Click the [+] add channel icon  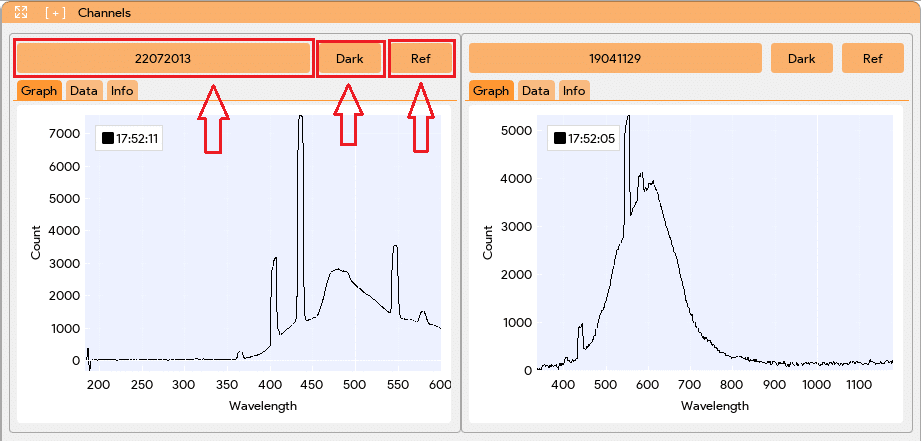click(x=55, y=12)
